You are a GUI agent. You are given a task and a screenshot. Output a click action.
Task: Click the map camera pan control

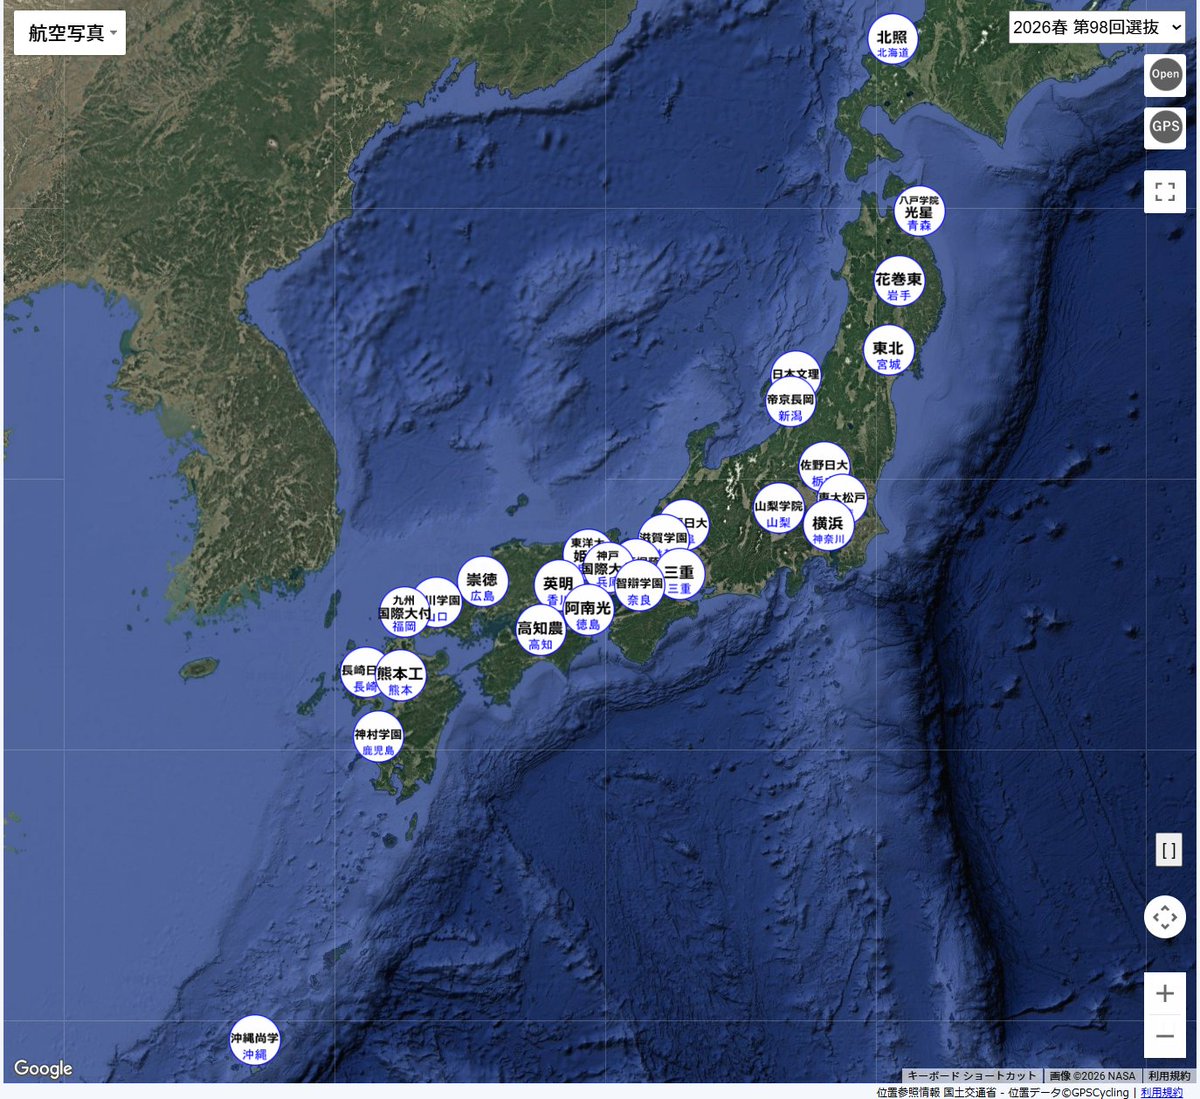[1165, 917]
